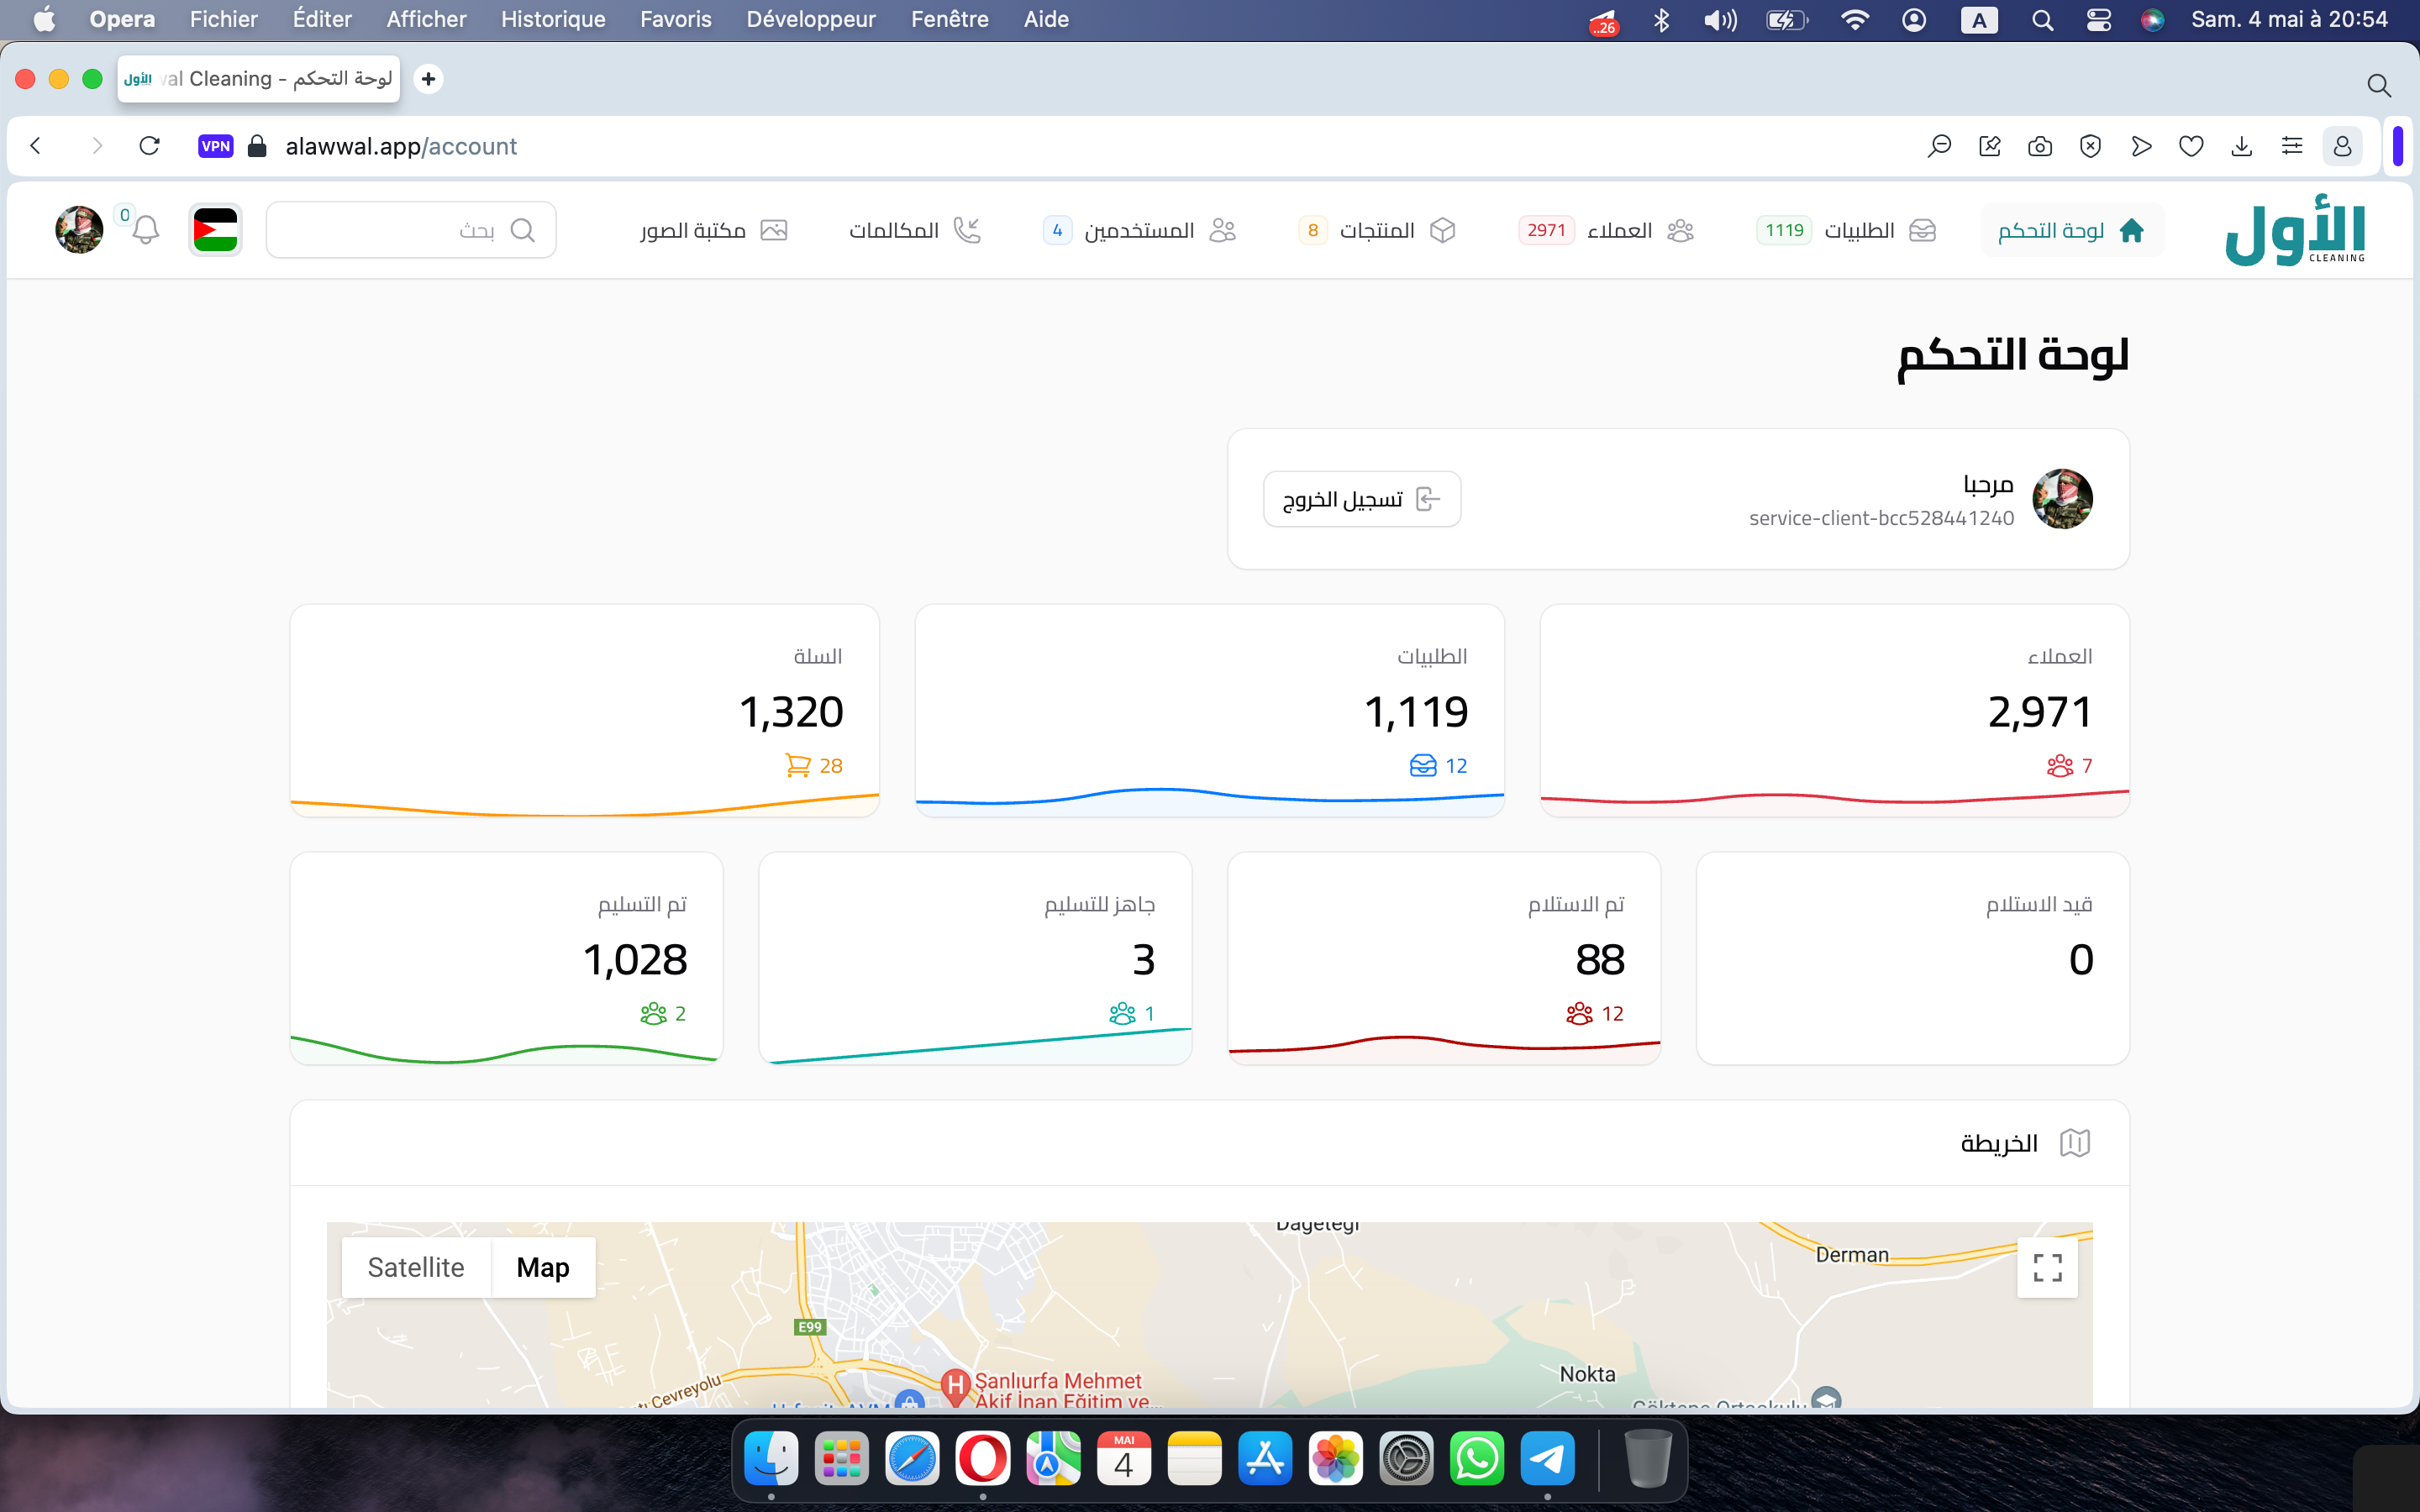2420x1512 pixels.
Task: Toggle the Opera VPN badge
Action: click(x=215, y=146)
